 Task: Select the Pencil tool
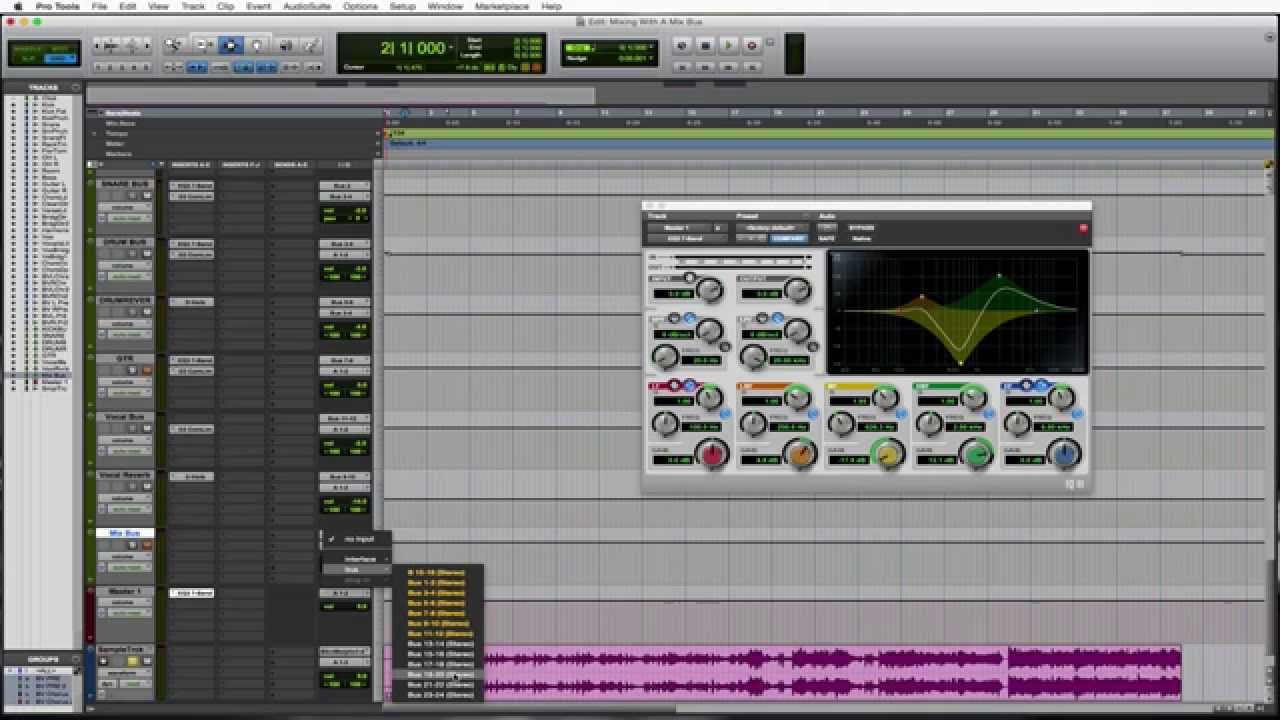(311, 45)
